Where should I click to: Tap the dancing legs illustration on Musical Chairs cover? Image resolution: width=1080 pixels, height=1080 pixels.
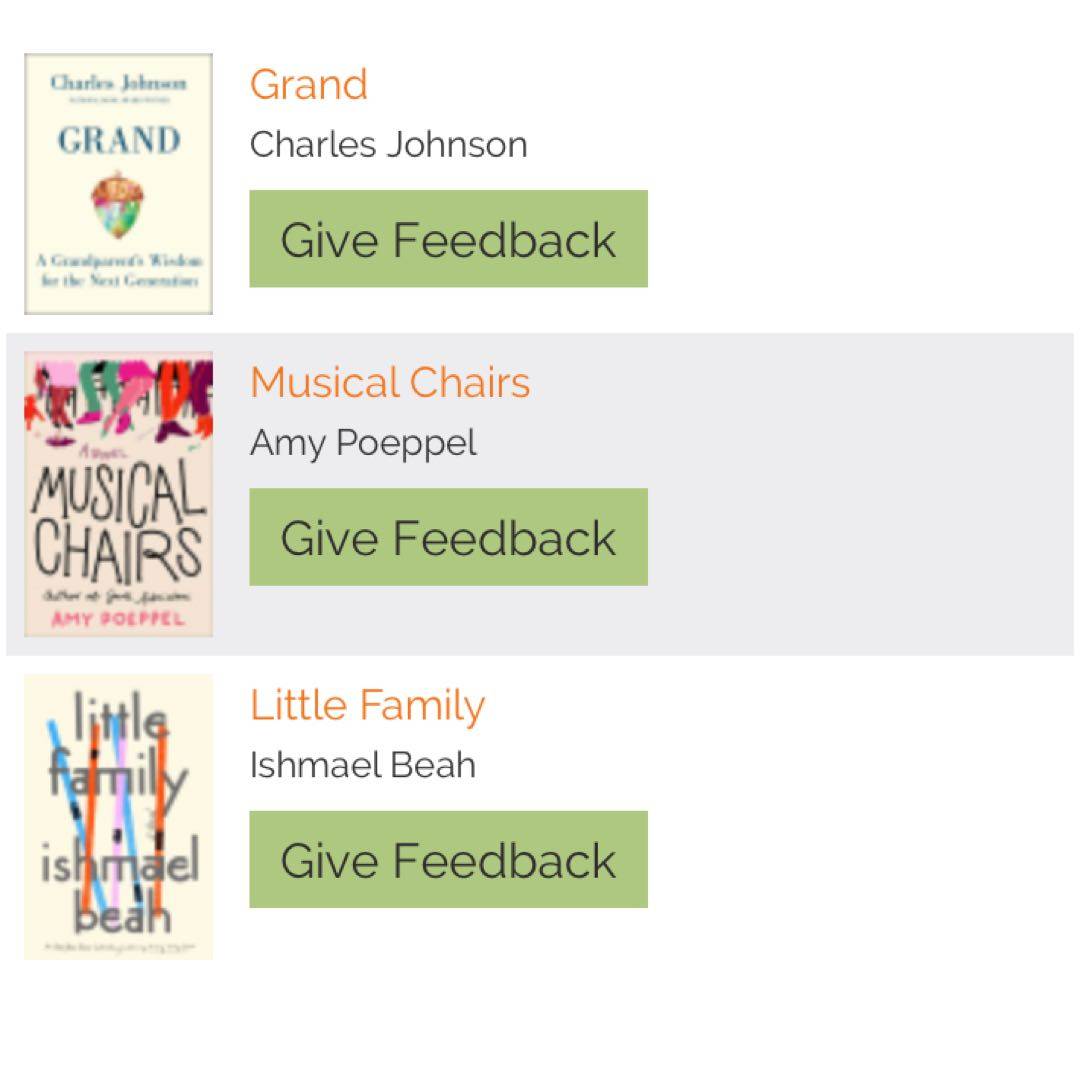pyautogui.click(x=118, y=395)
